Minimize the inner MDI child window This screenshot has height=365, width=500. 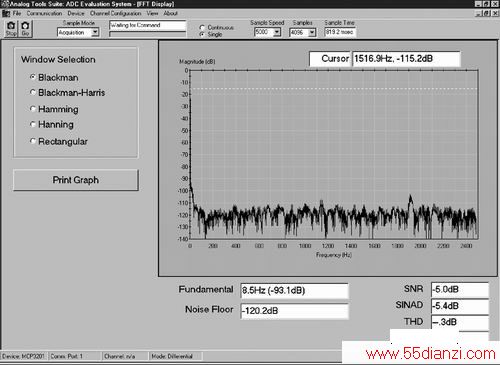479,13
